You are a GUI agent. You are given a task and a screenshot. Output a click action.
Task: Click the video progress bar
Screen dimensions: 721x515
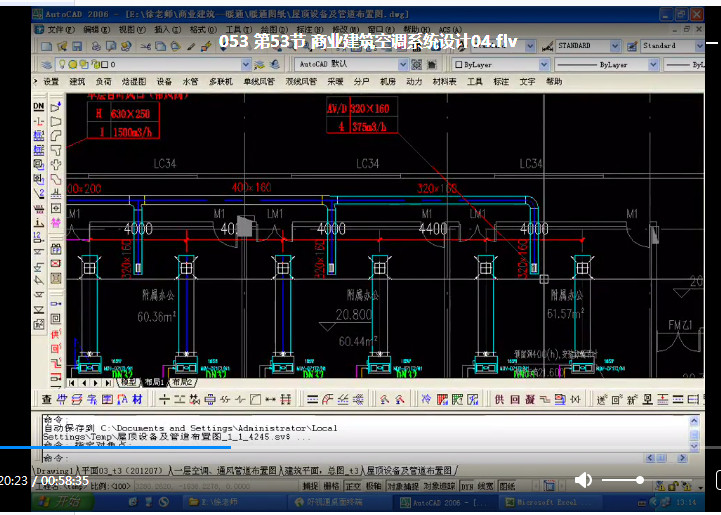pos(360,447)
